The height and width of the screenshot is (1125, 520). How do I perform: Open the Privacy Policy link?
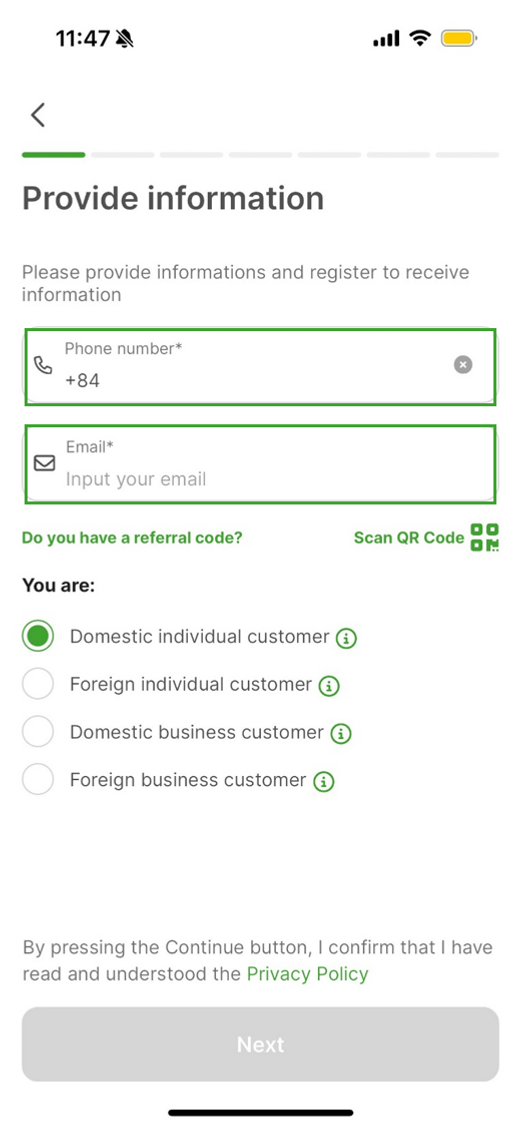pyautogui.click(x=308, y=974)
